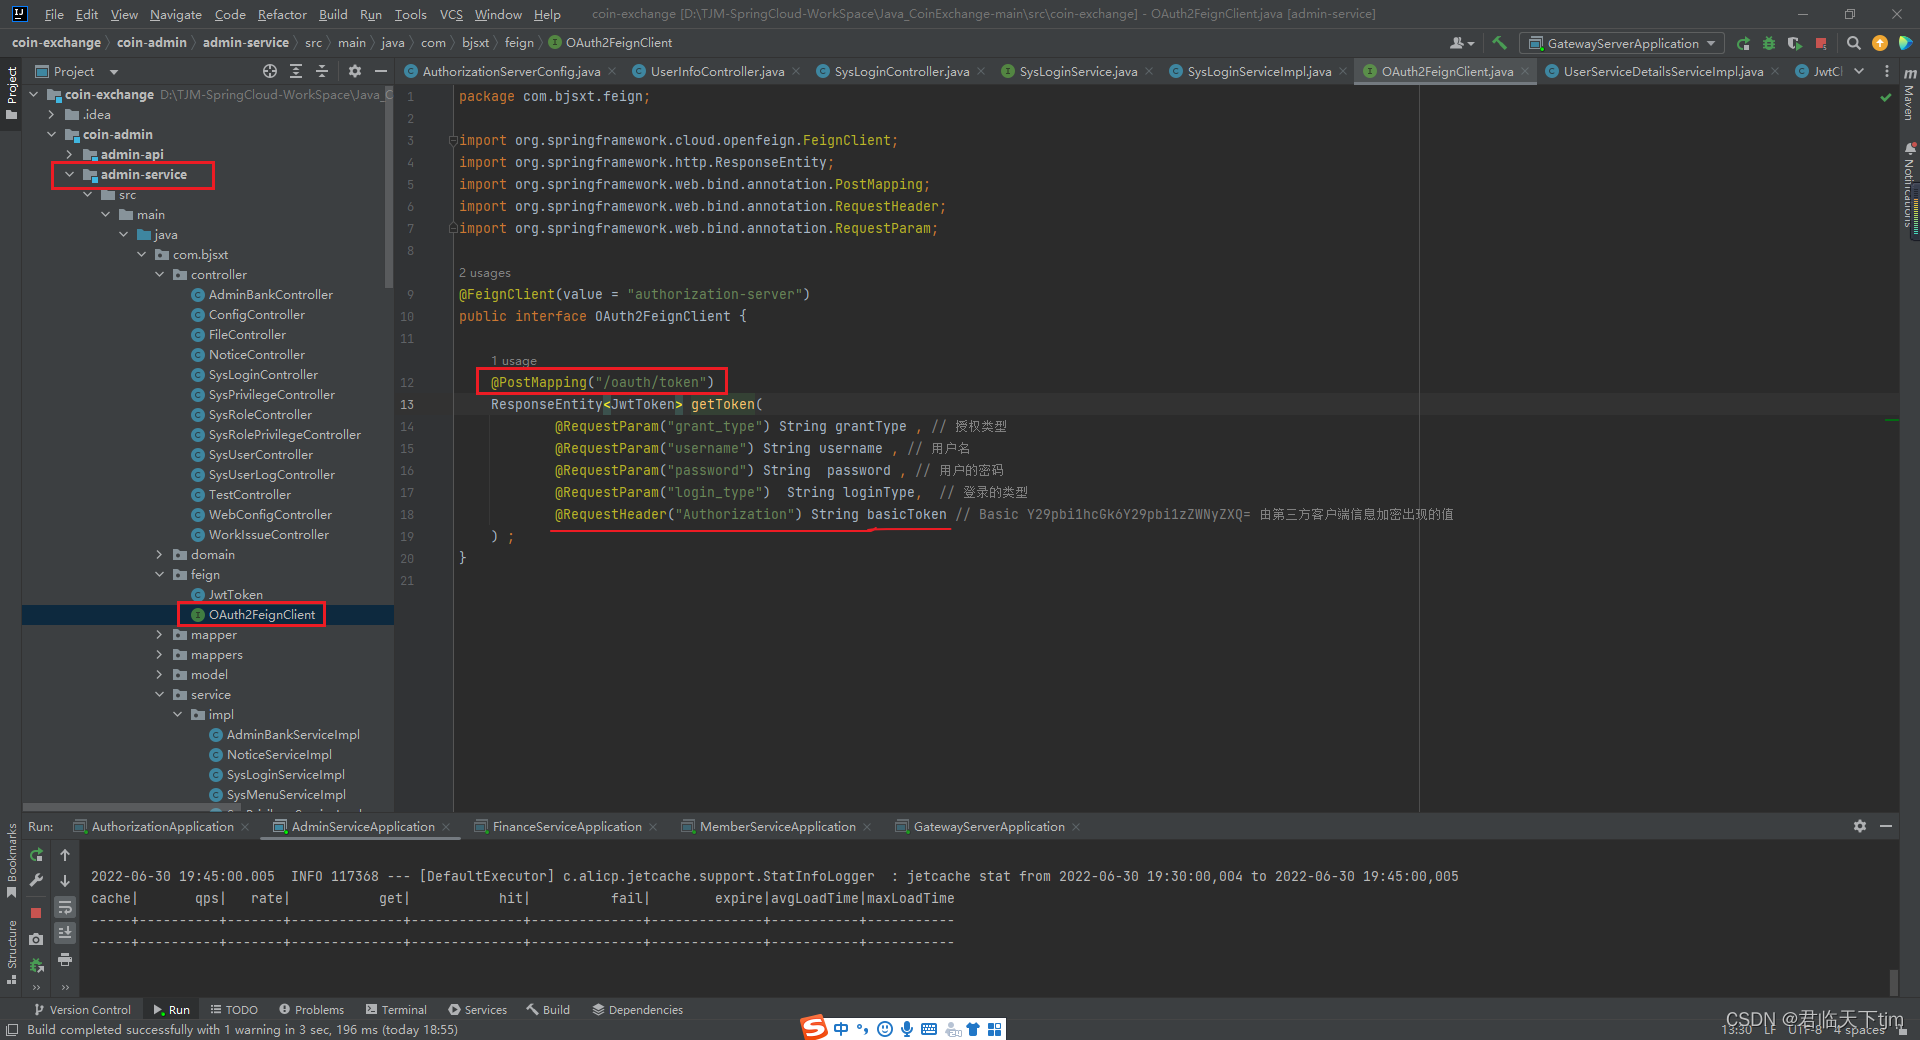Print console output using the printer icon
1920x1040 pixels.
[x=65, y=960]
